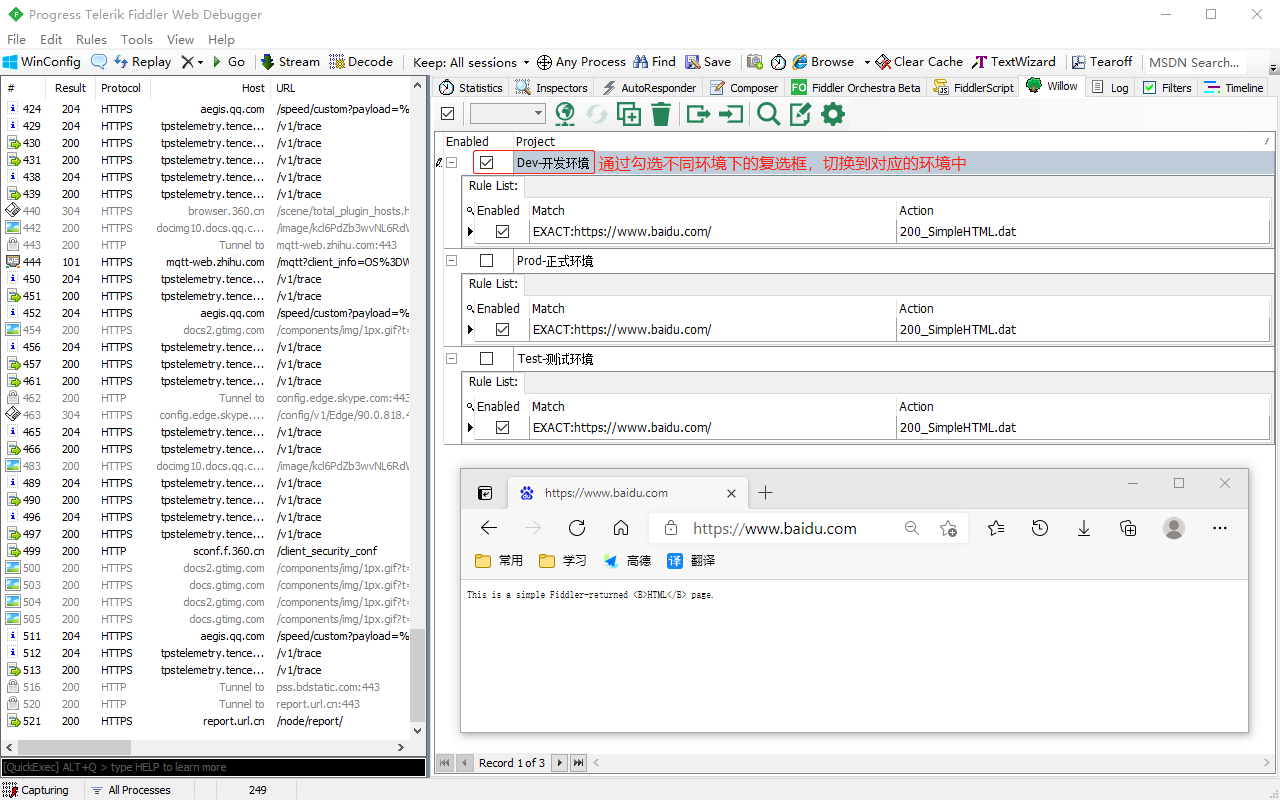This screenshot has height=800, width=1280.
Task: Save sessions using Save toolbar button
Action: 708,62
